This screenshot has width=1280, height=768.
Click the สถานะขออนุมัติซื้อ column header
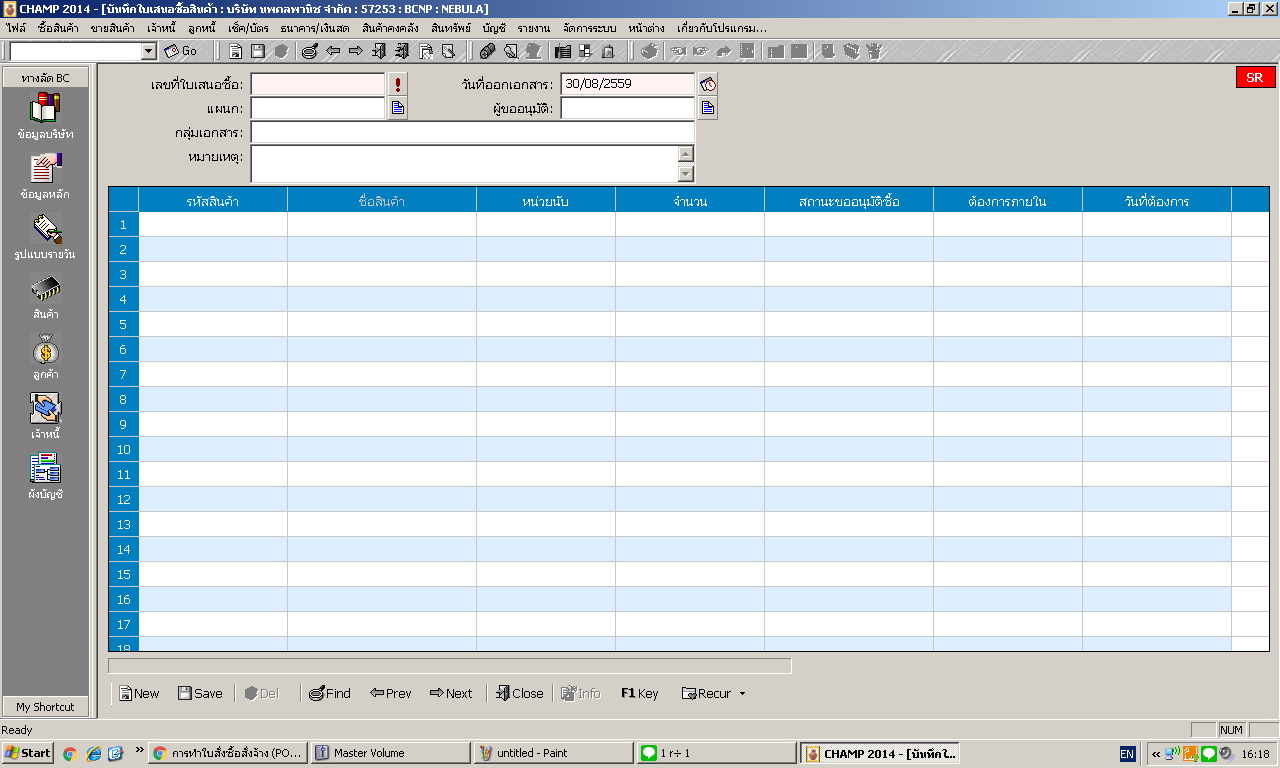[x=849, y=200]
